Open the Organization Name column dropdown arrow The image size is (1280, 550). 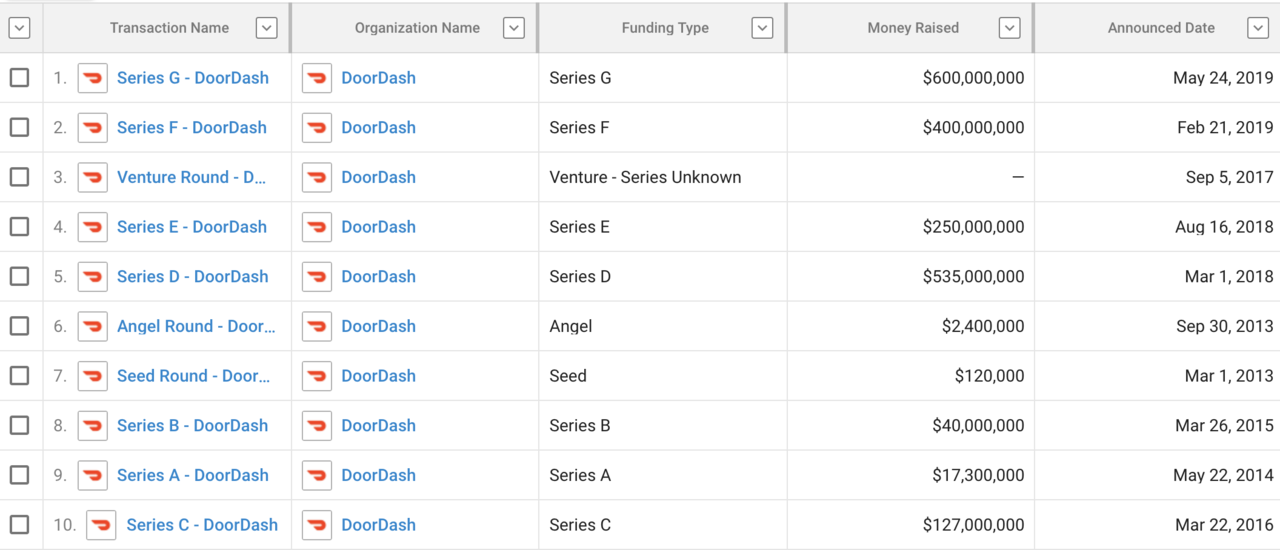(514, 28)
